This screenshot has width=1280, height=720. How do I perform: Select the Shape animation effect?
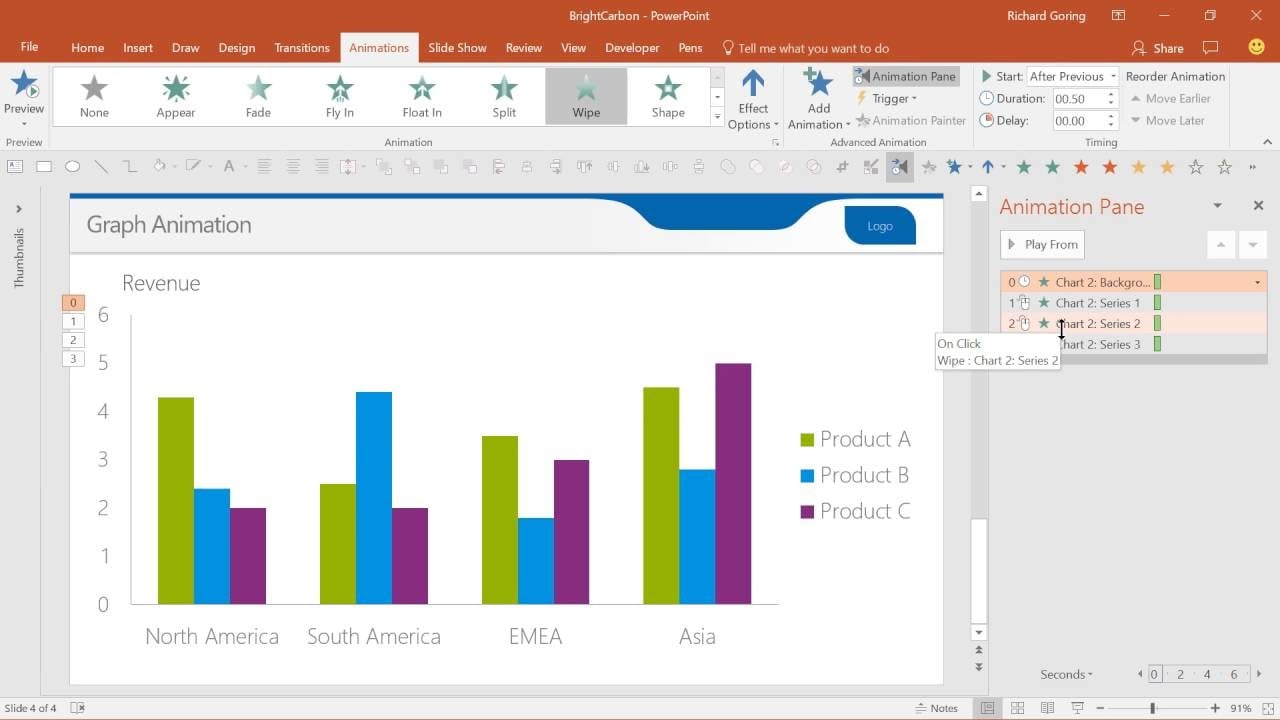668,96
